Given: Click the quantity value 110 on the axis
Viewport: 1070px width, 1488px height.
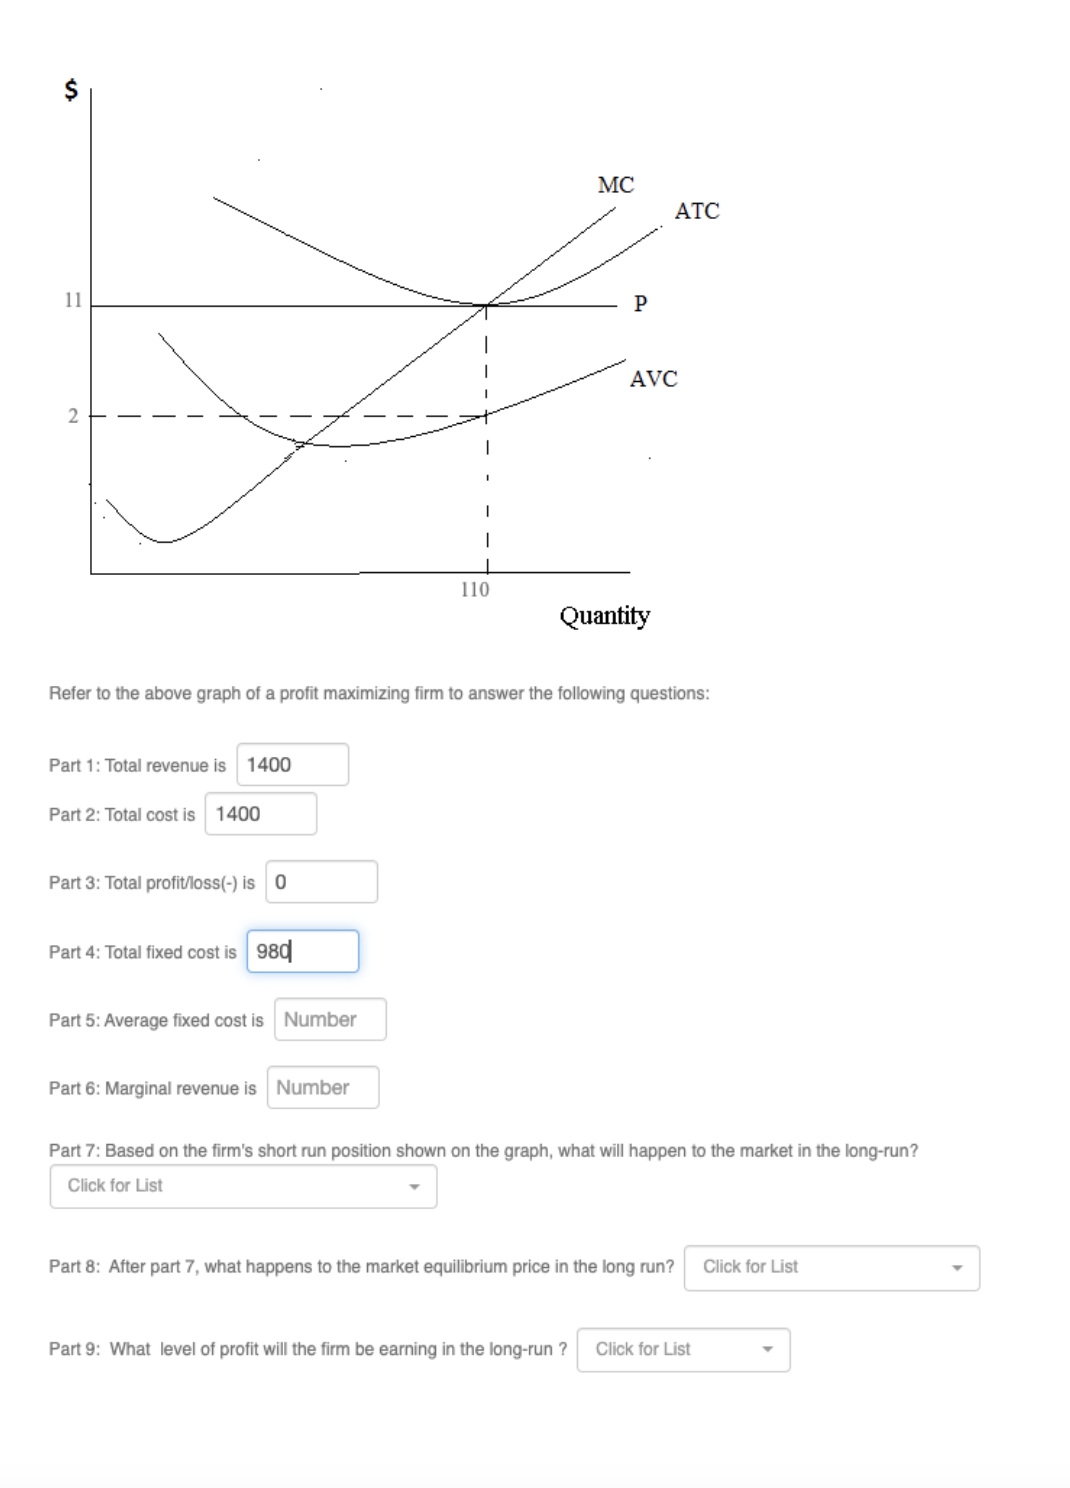Looking at the screenshot, I should pyautogui.click(x=474, y=590).
